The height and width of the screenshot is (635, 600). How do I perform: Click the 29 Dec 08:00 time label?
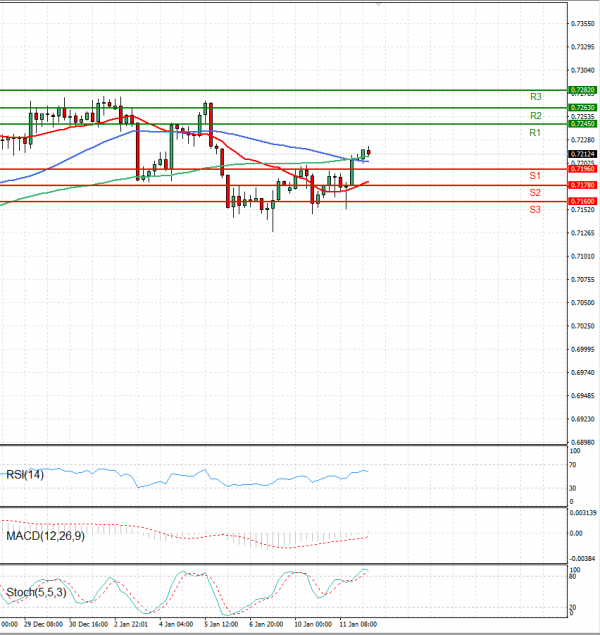coord(43,624)
